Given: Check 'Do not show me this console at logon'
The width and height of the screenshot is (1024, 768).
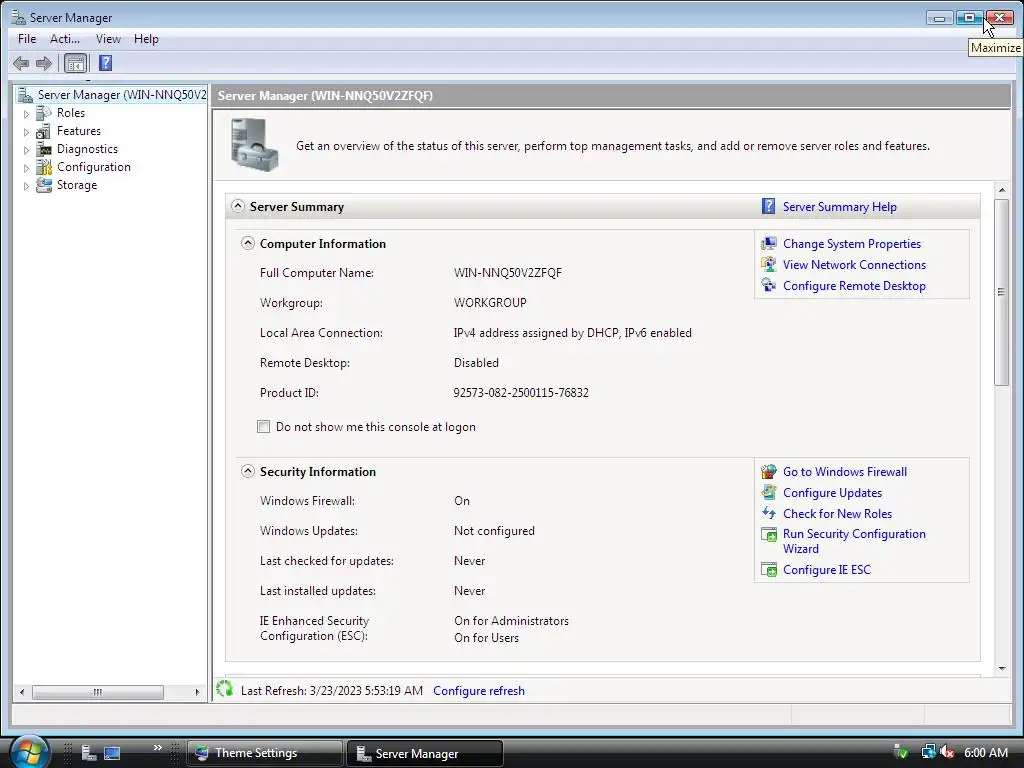Looking at the screenshot, I should 263,426.
